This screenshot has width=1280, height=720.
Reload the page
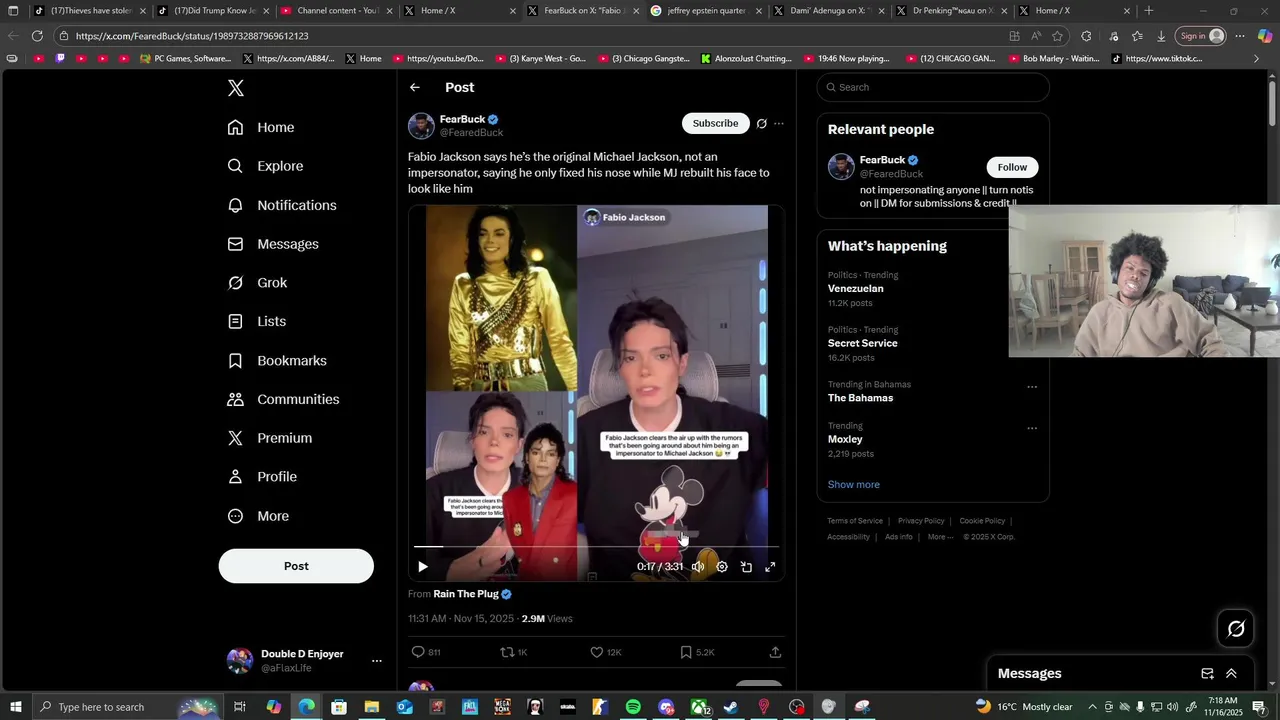[37, 36]
